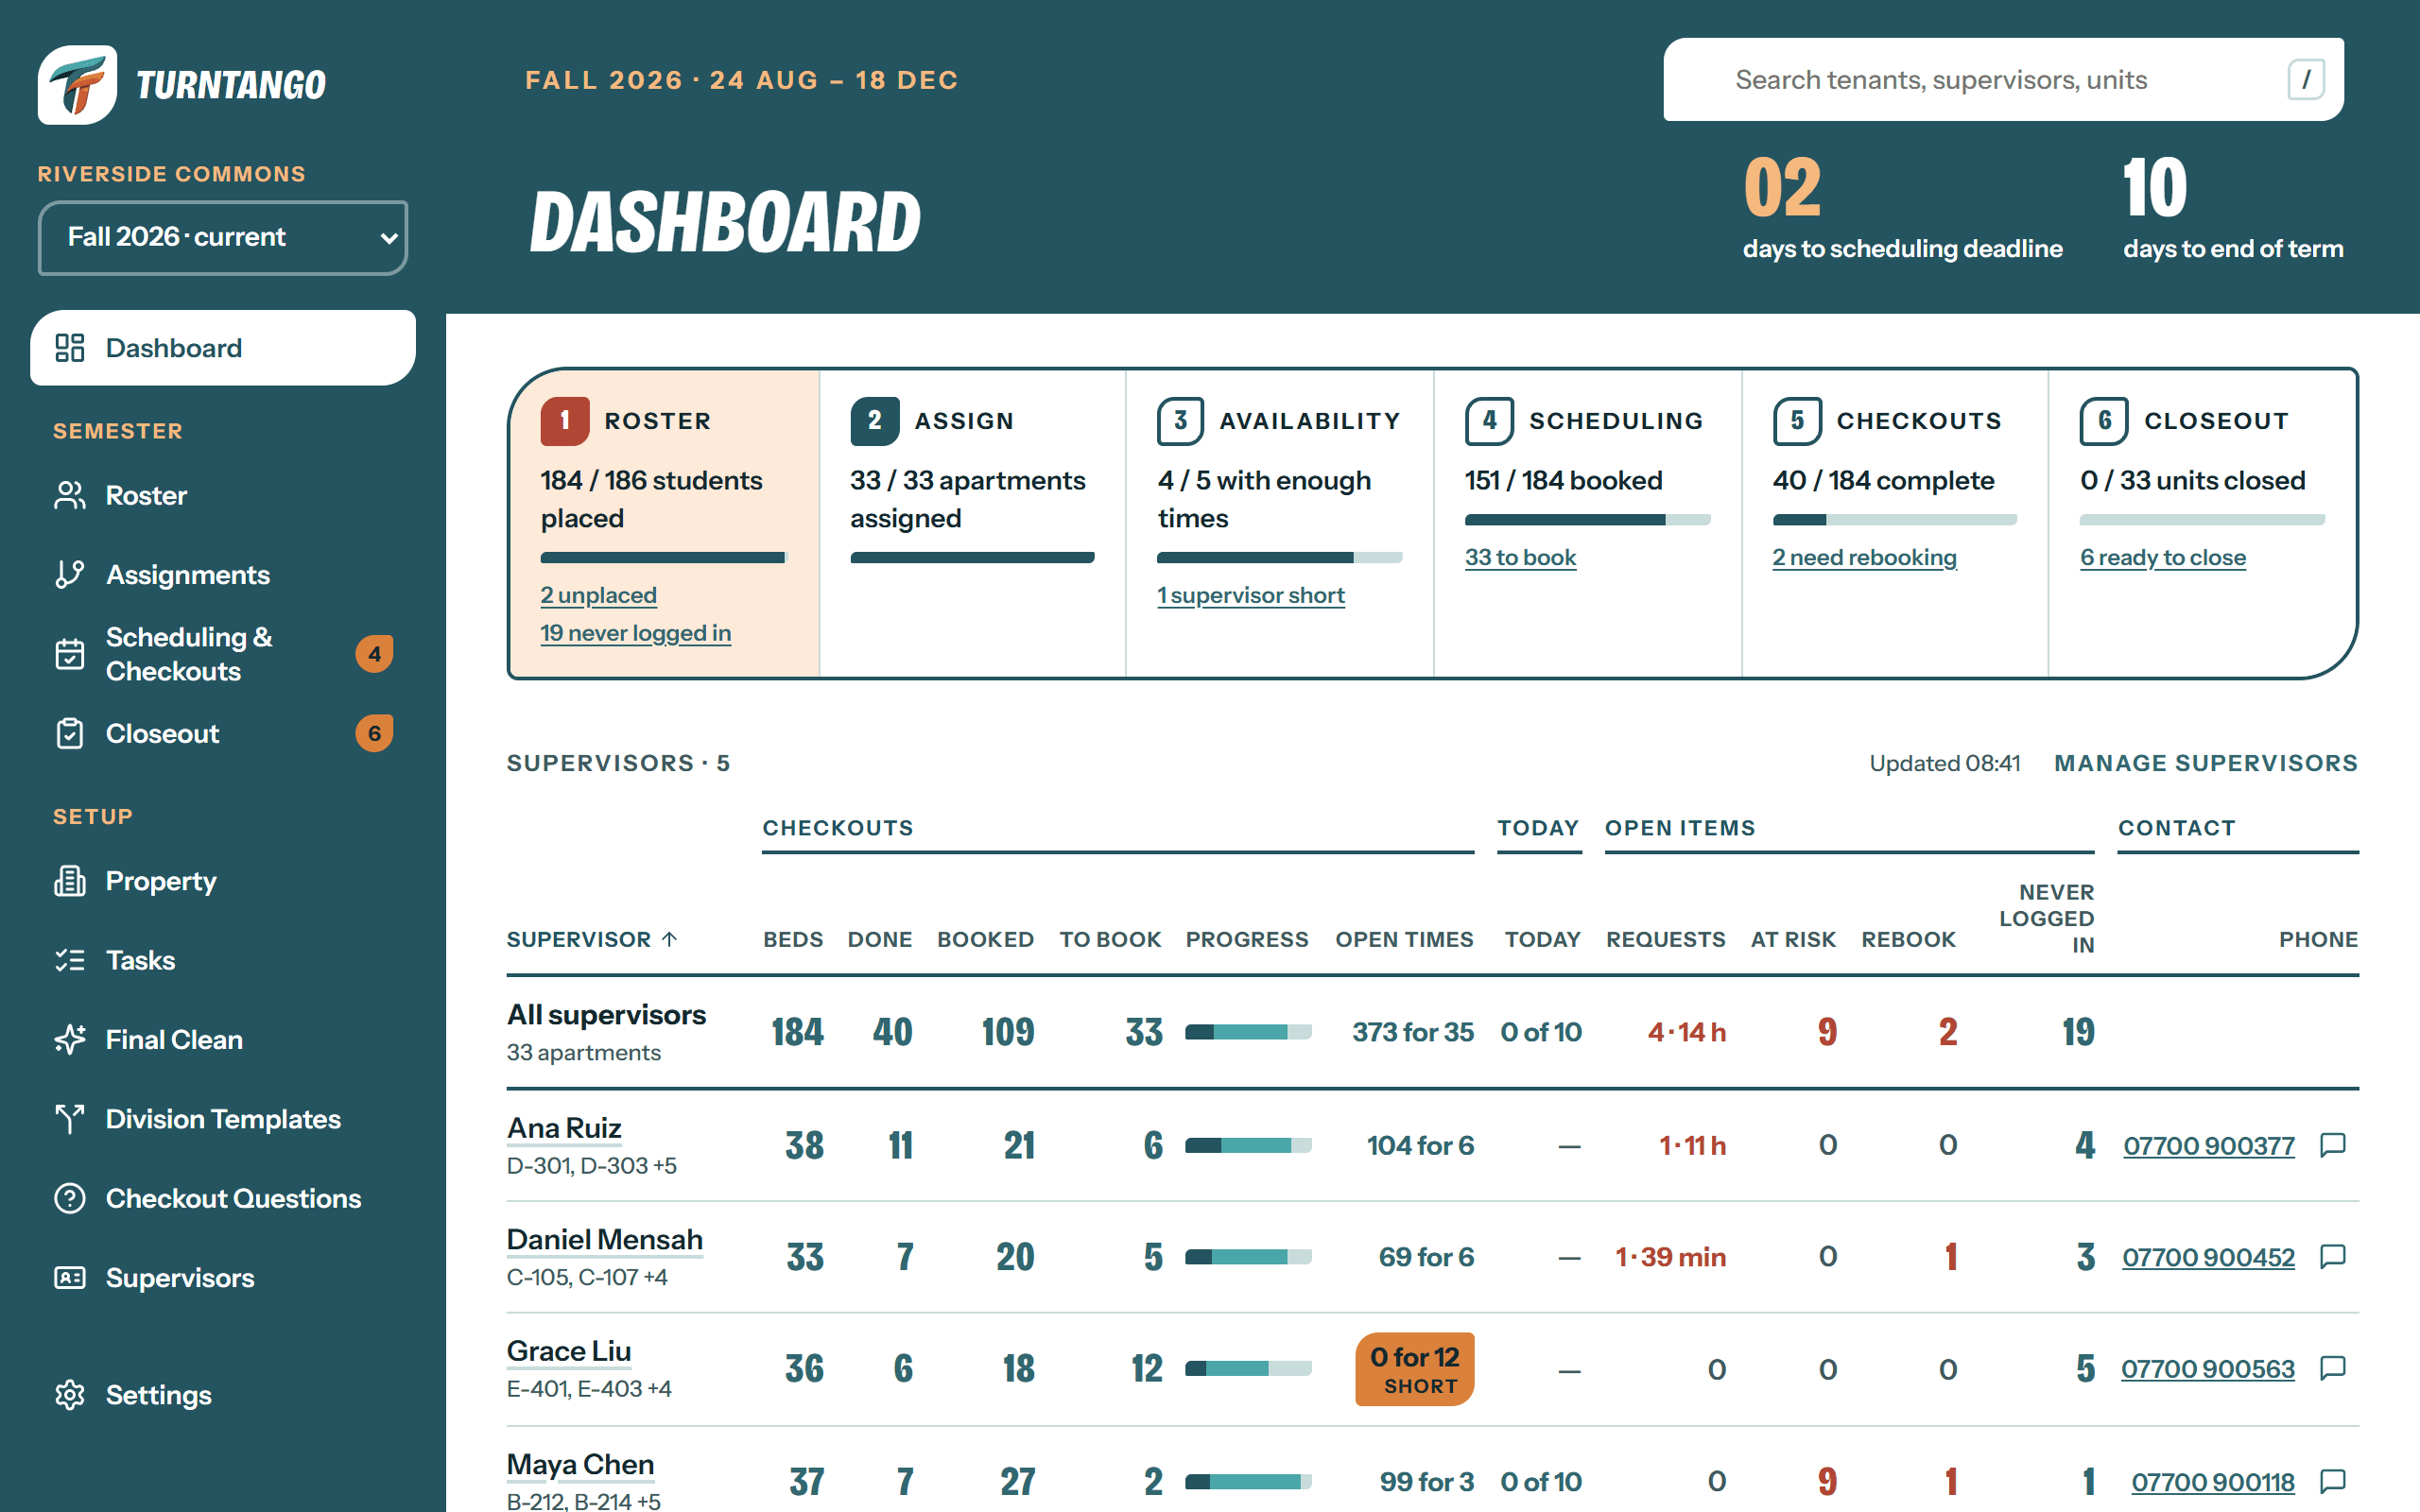Screen dimensions: 2420x1512
Task: Open the 19 never logged in link
Action: click(635, 633)
